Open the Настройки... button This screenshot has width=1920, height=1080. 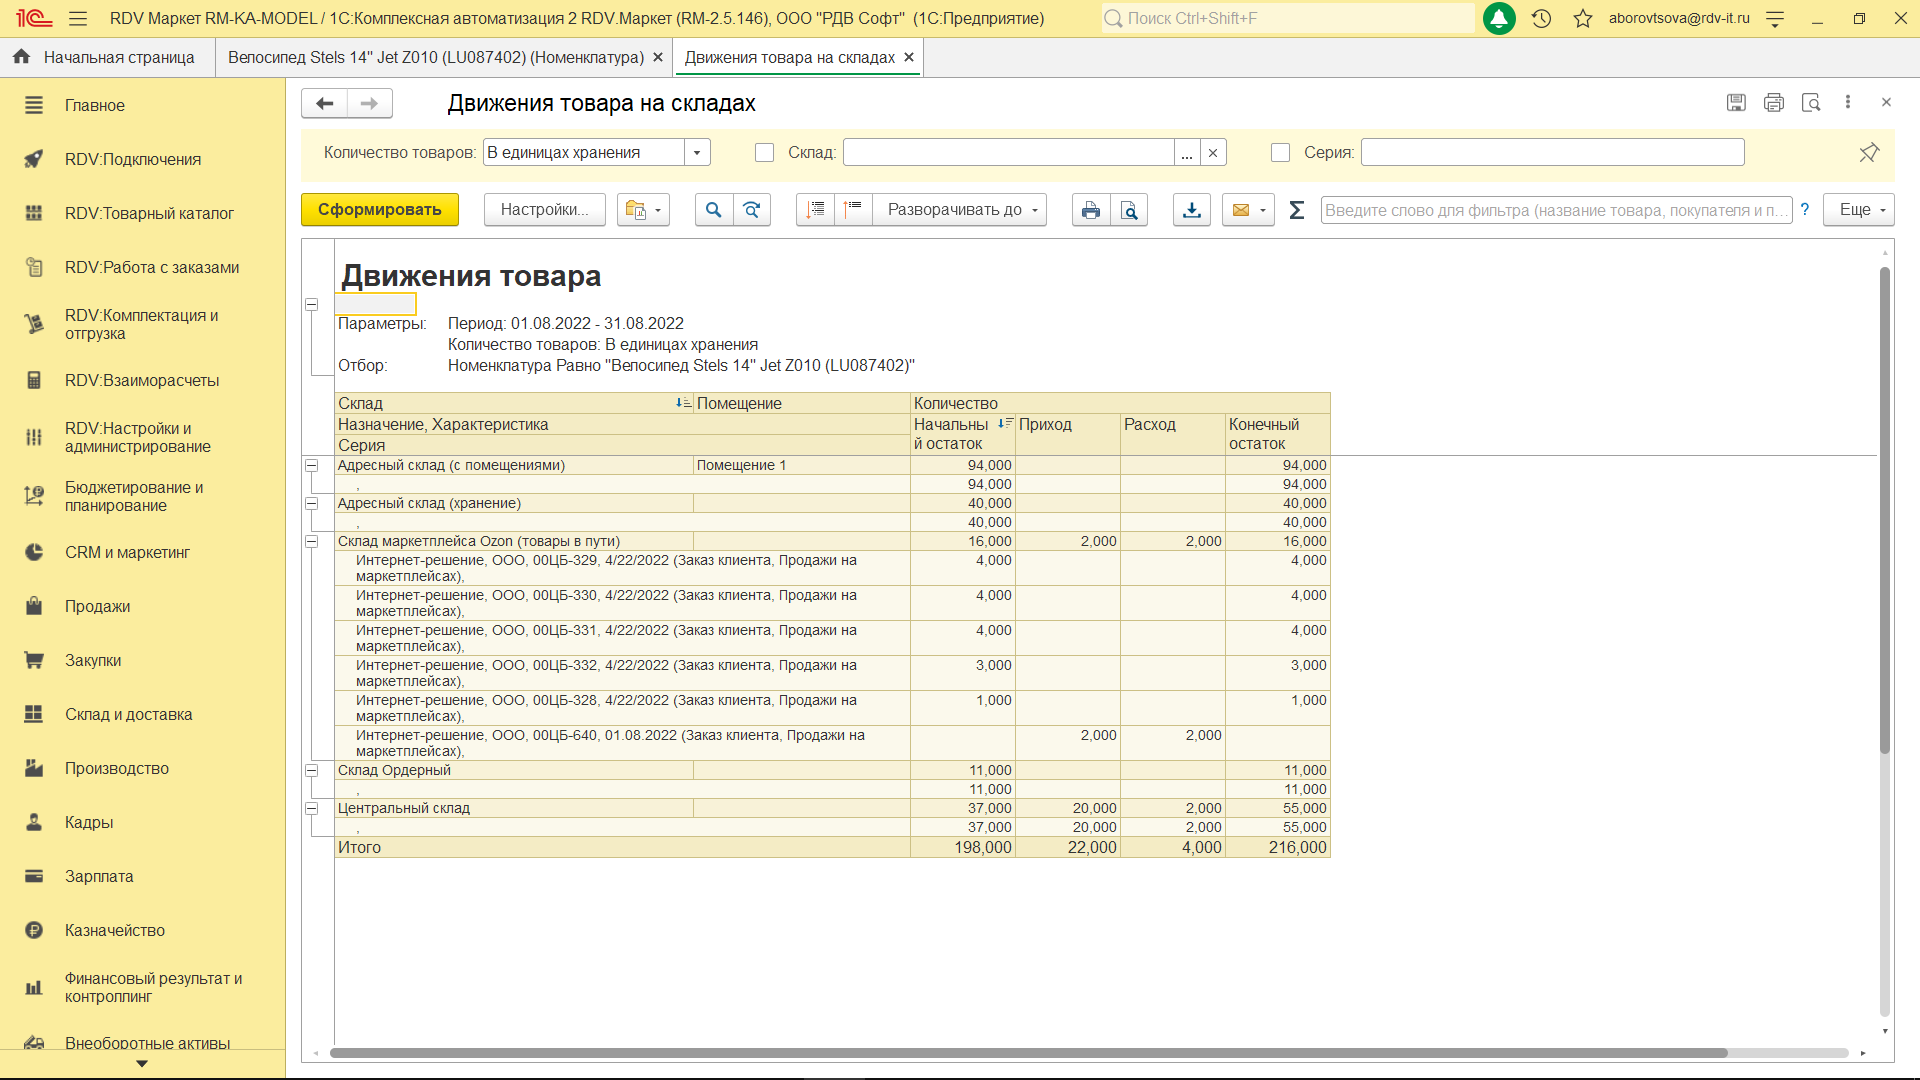[x=544, y=210]
